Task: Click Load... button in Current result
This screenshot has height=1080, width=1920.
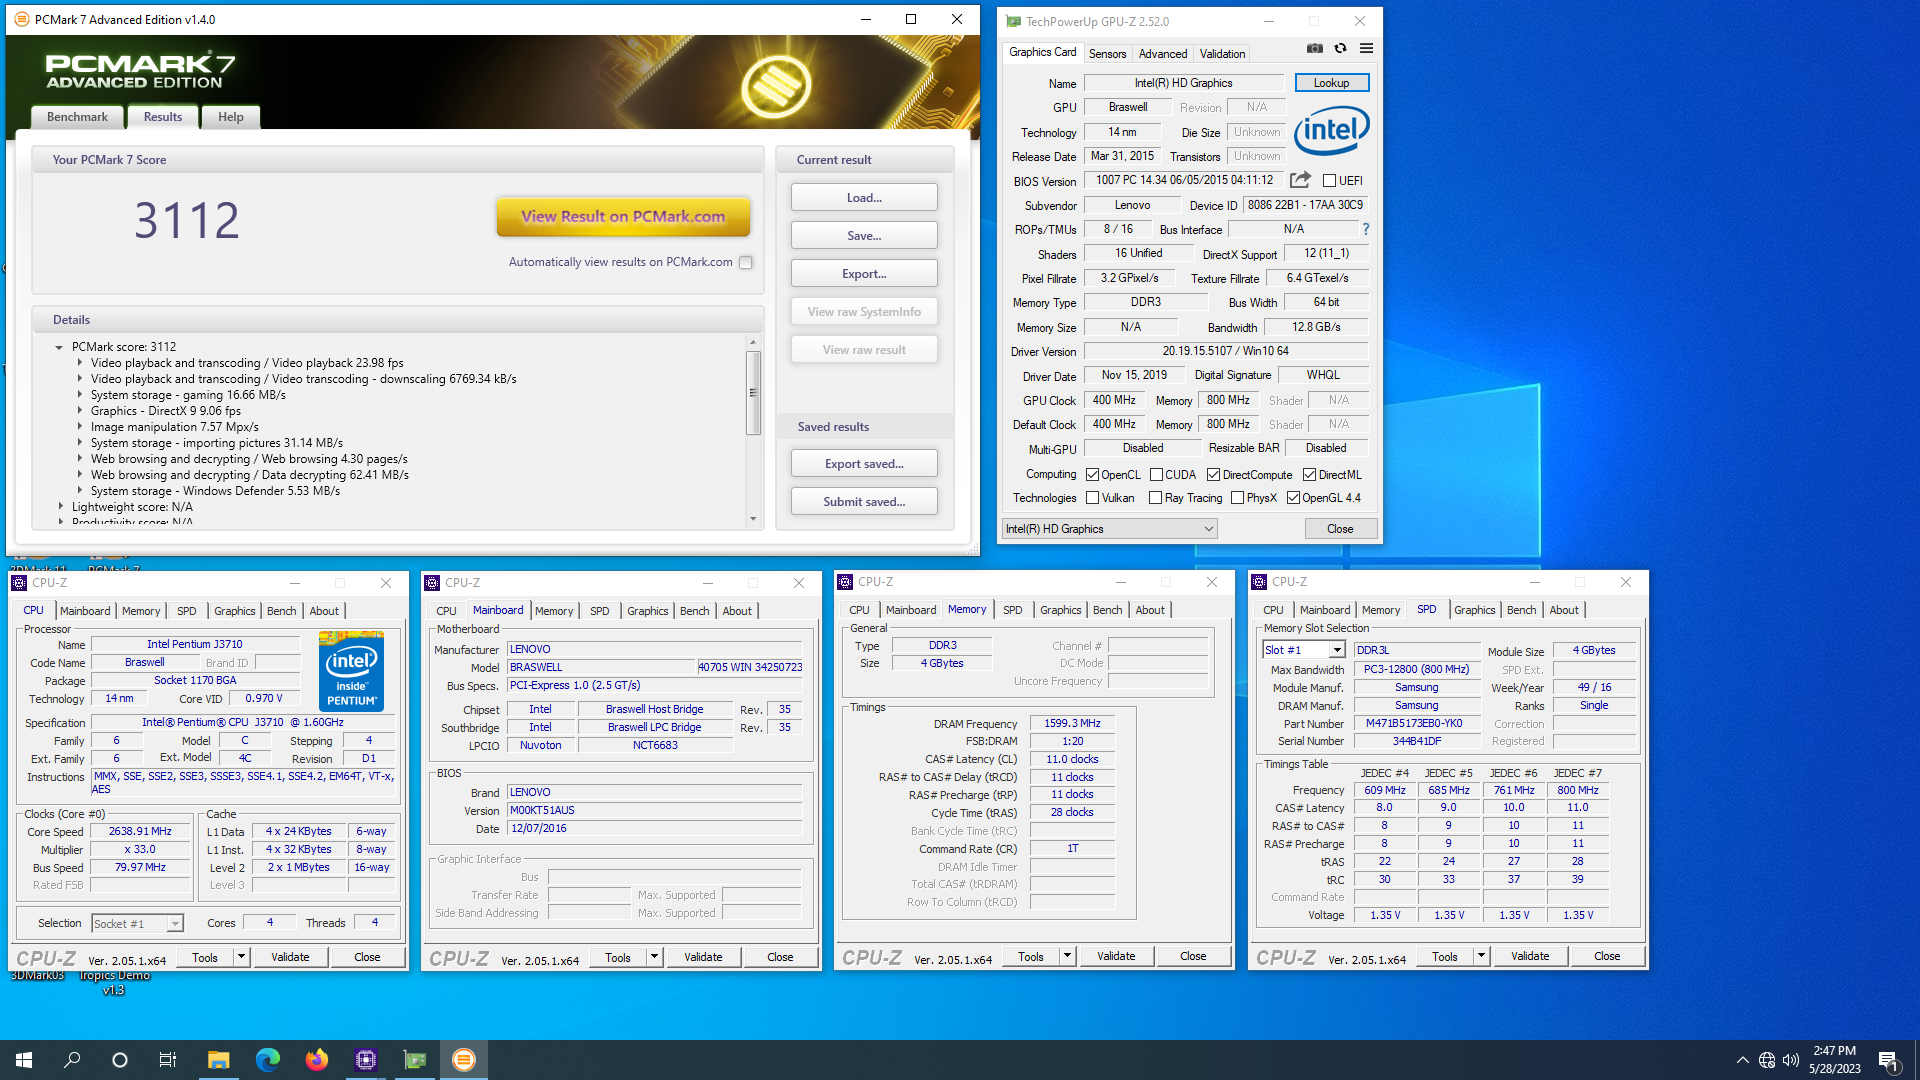Action: click(864, 198)
